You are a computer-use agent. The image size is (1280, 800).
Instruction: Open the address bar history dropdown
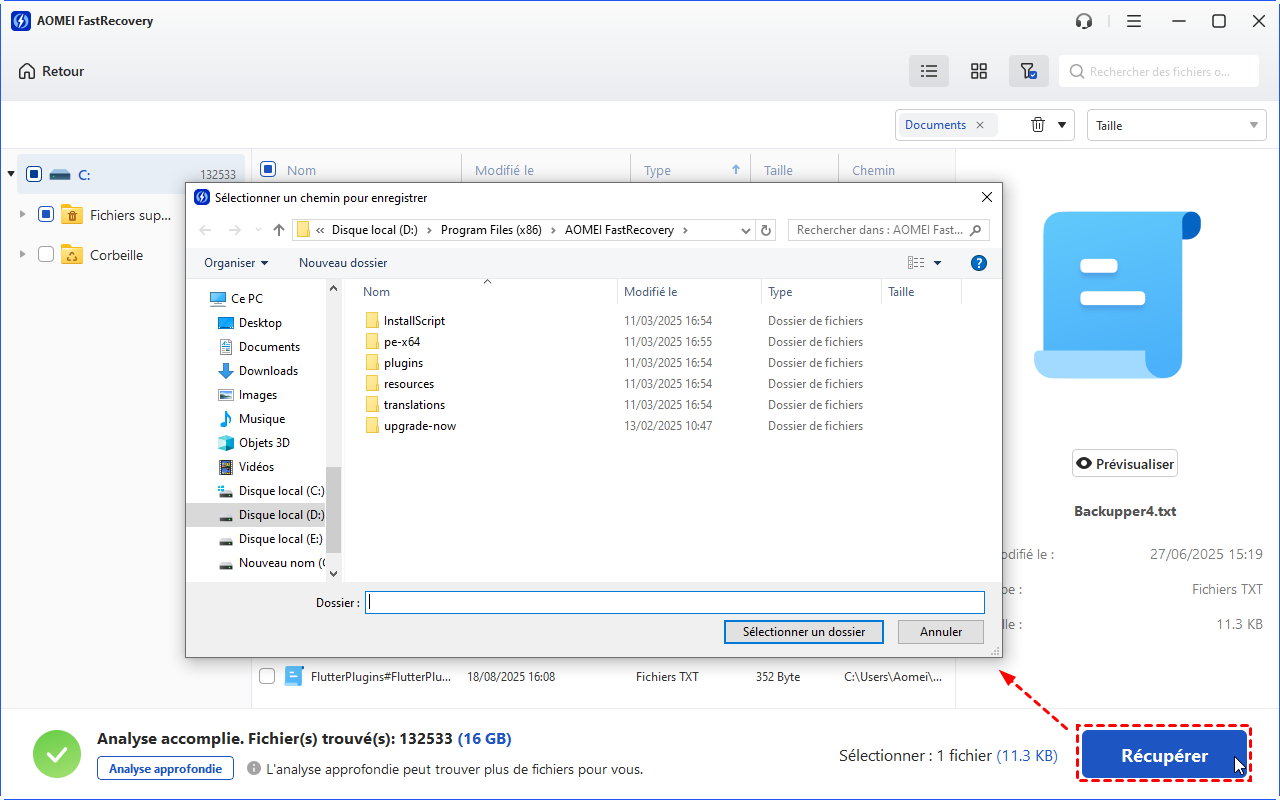(746, 230)
